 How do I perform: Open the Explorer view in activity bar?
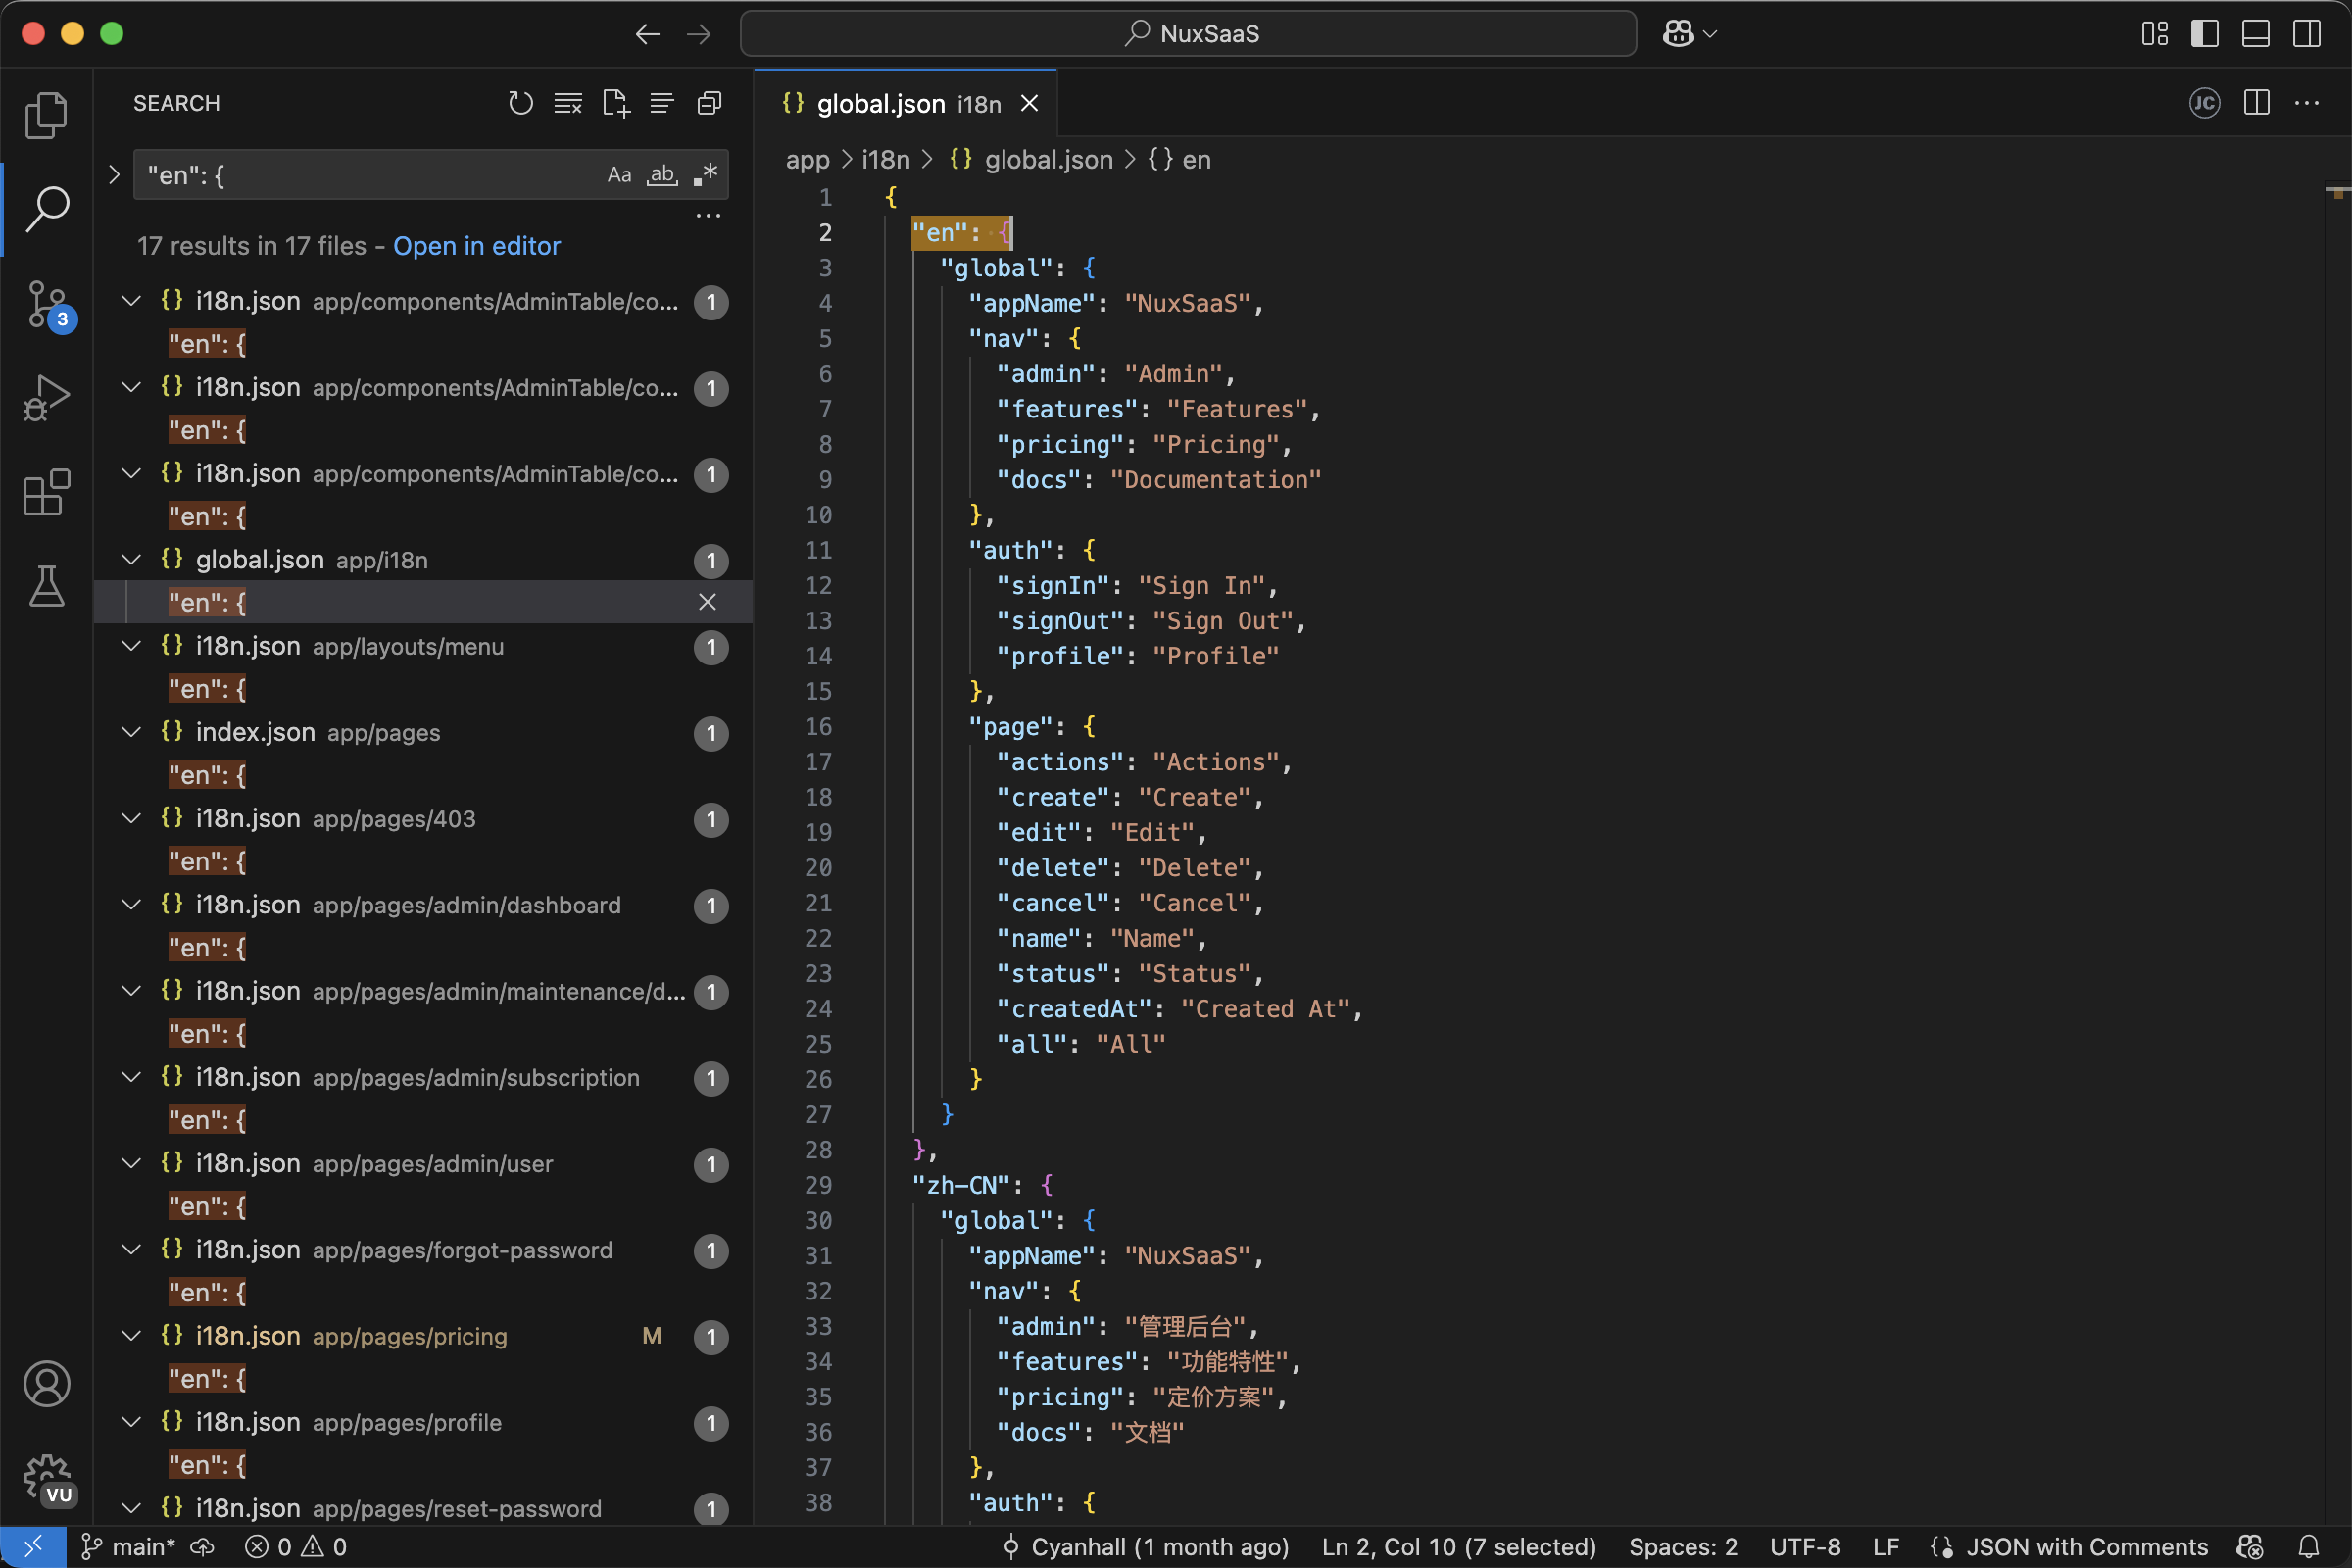coord(46,115)
